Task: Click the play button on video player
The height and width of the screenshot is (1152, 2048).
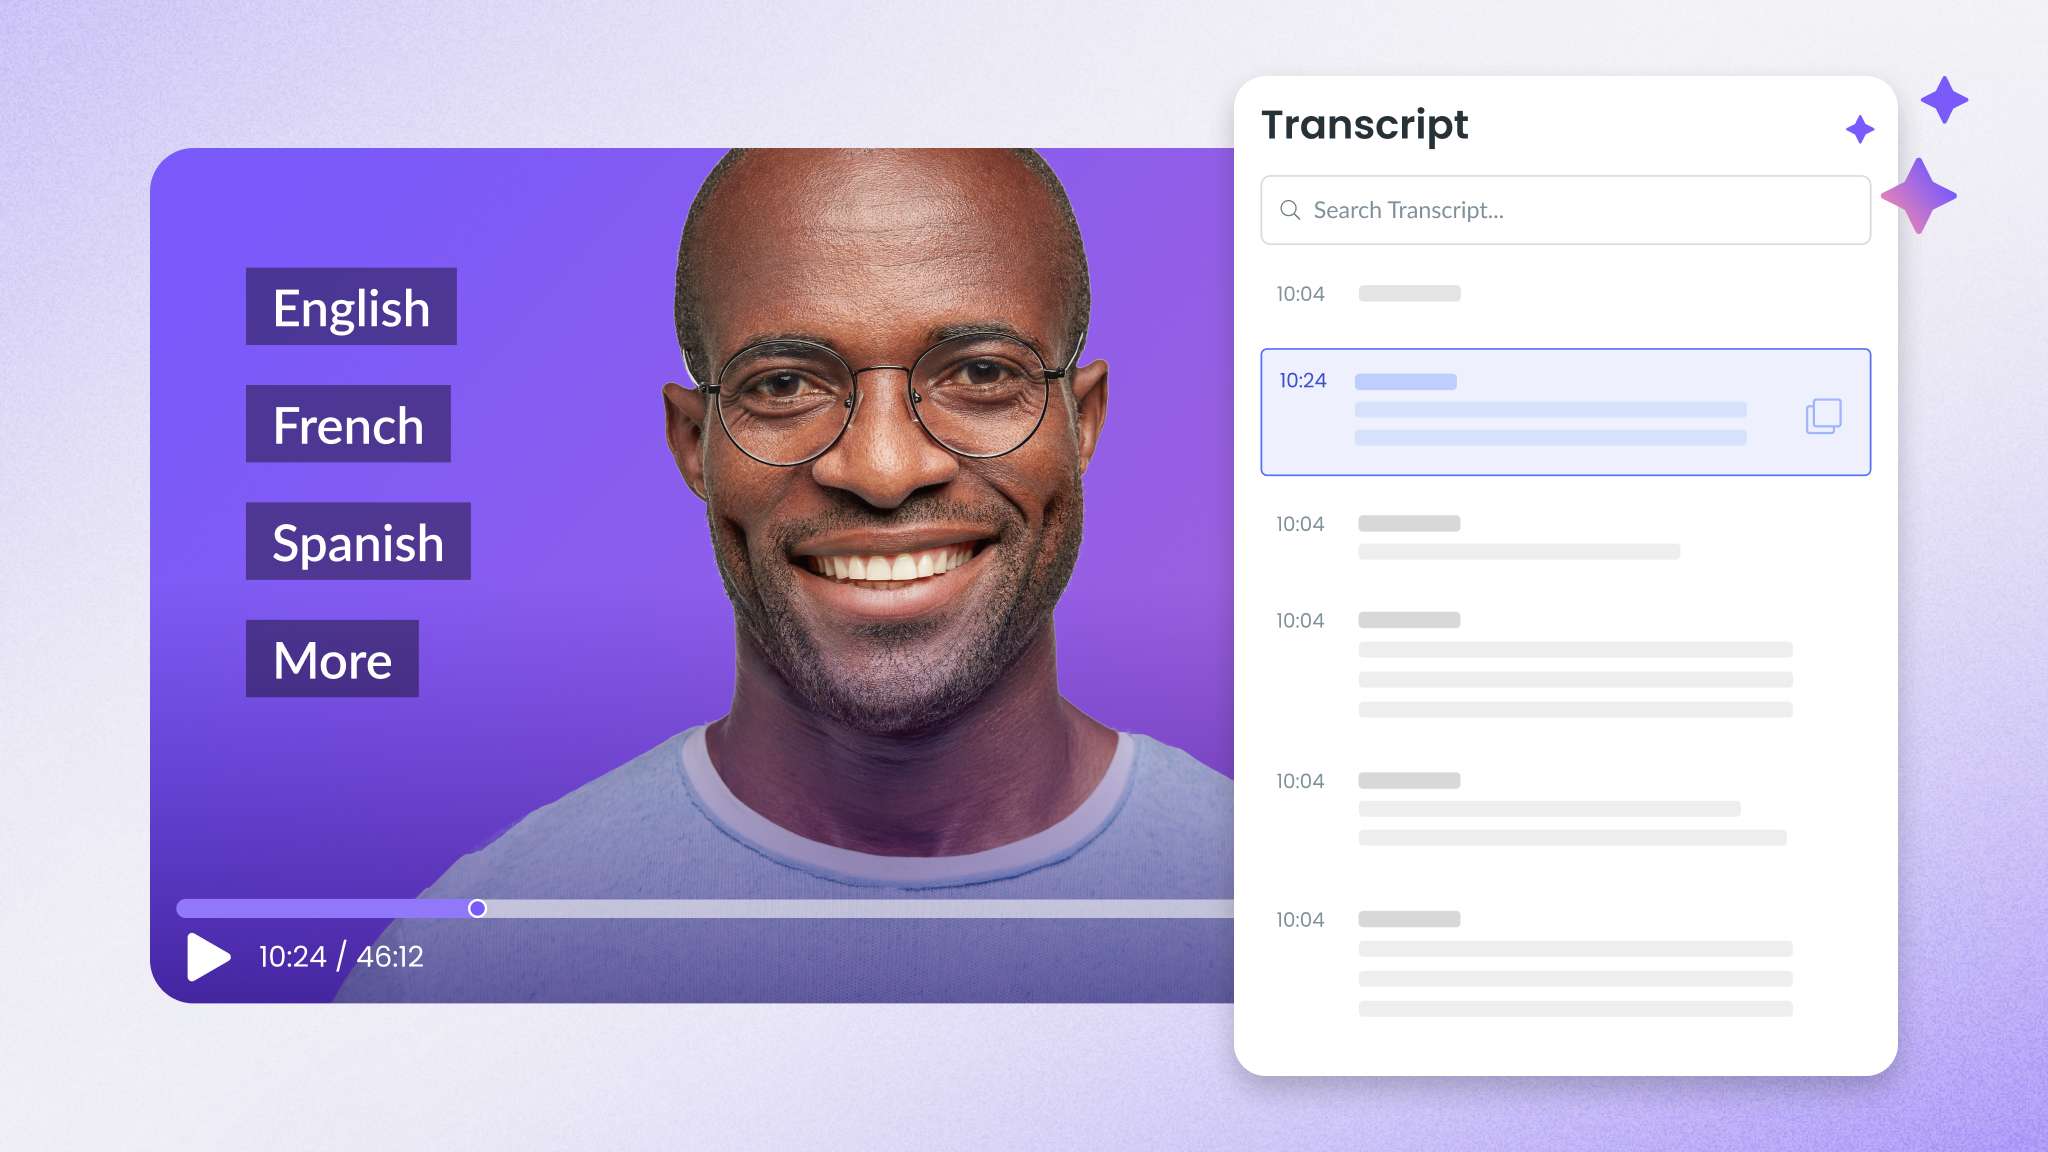Action: point(205,956)
